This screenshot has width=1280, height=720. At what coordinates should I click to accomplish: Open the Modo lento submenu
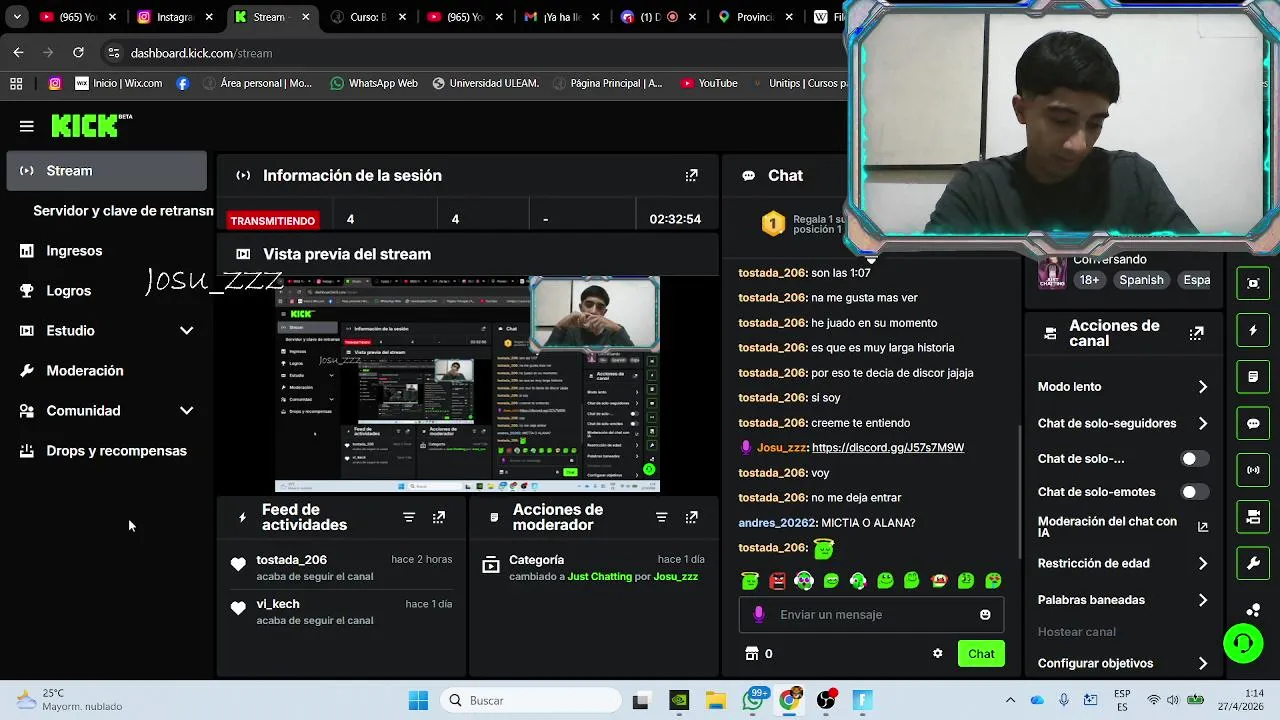click(1123, 387)
